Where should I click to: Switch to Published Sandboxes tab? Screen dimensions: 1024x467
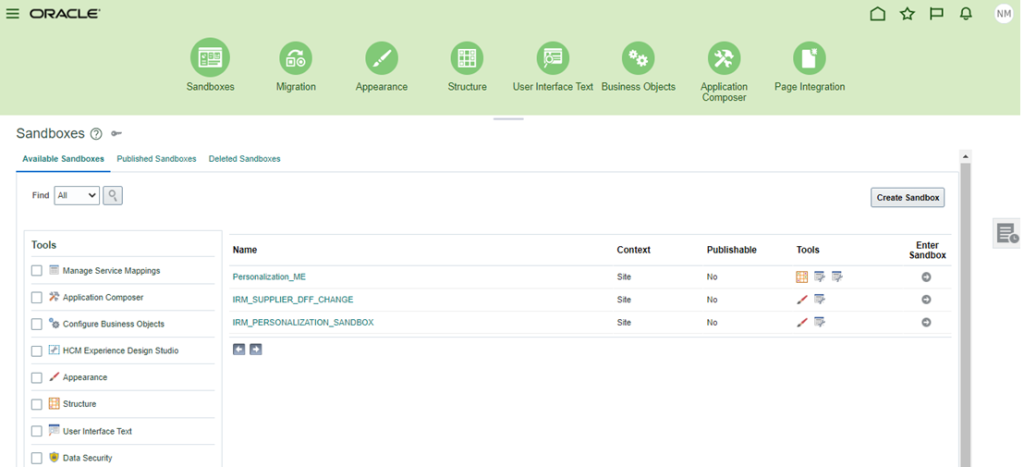pyautogui.click(x=157, y=159)
